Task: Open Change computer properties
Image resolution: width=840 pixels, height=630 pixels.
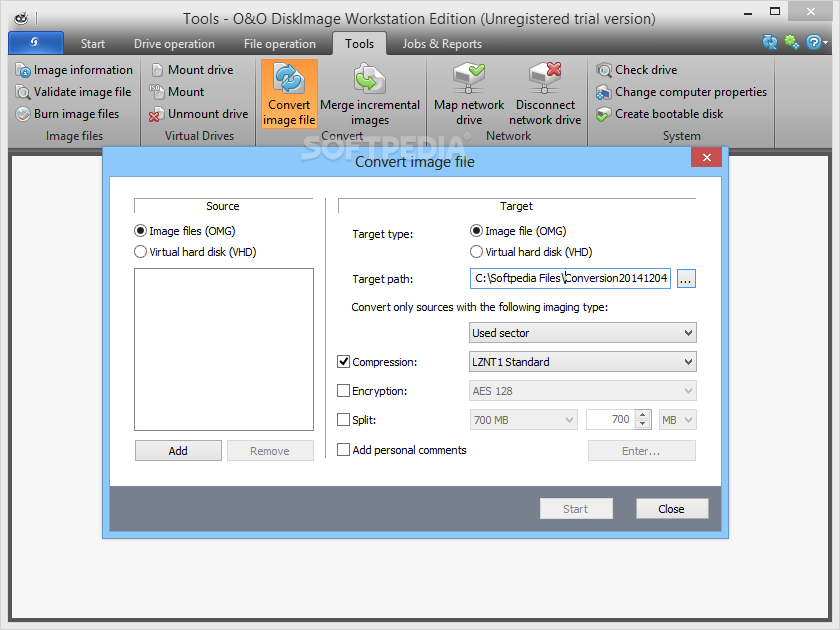Action: [x=681, y=92]
